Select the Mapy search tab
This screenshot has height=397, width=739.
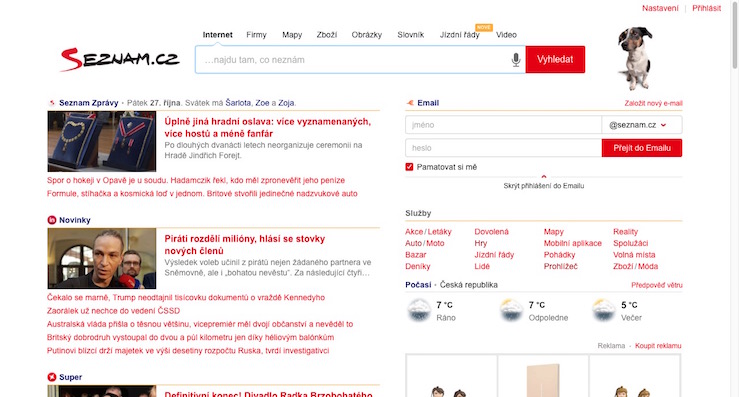tap(292, 35)
